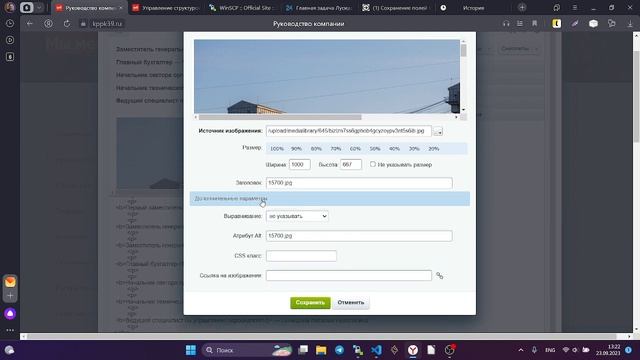Image resolution: width=640 pixels, height=360 pixels.
Task: Open Task View from taskbar
Action: tap(303, 350)
